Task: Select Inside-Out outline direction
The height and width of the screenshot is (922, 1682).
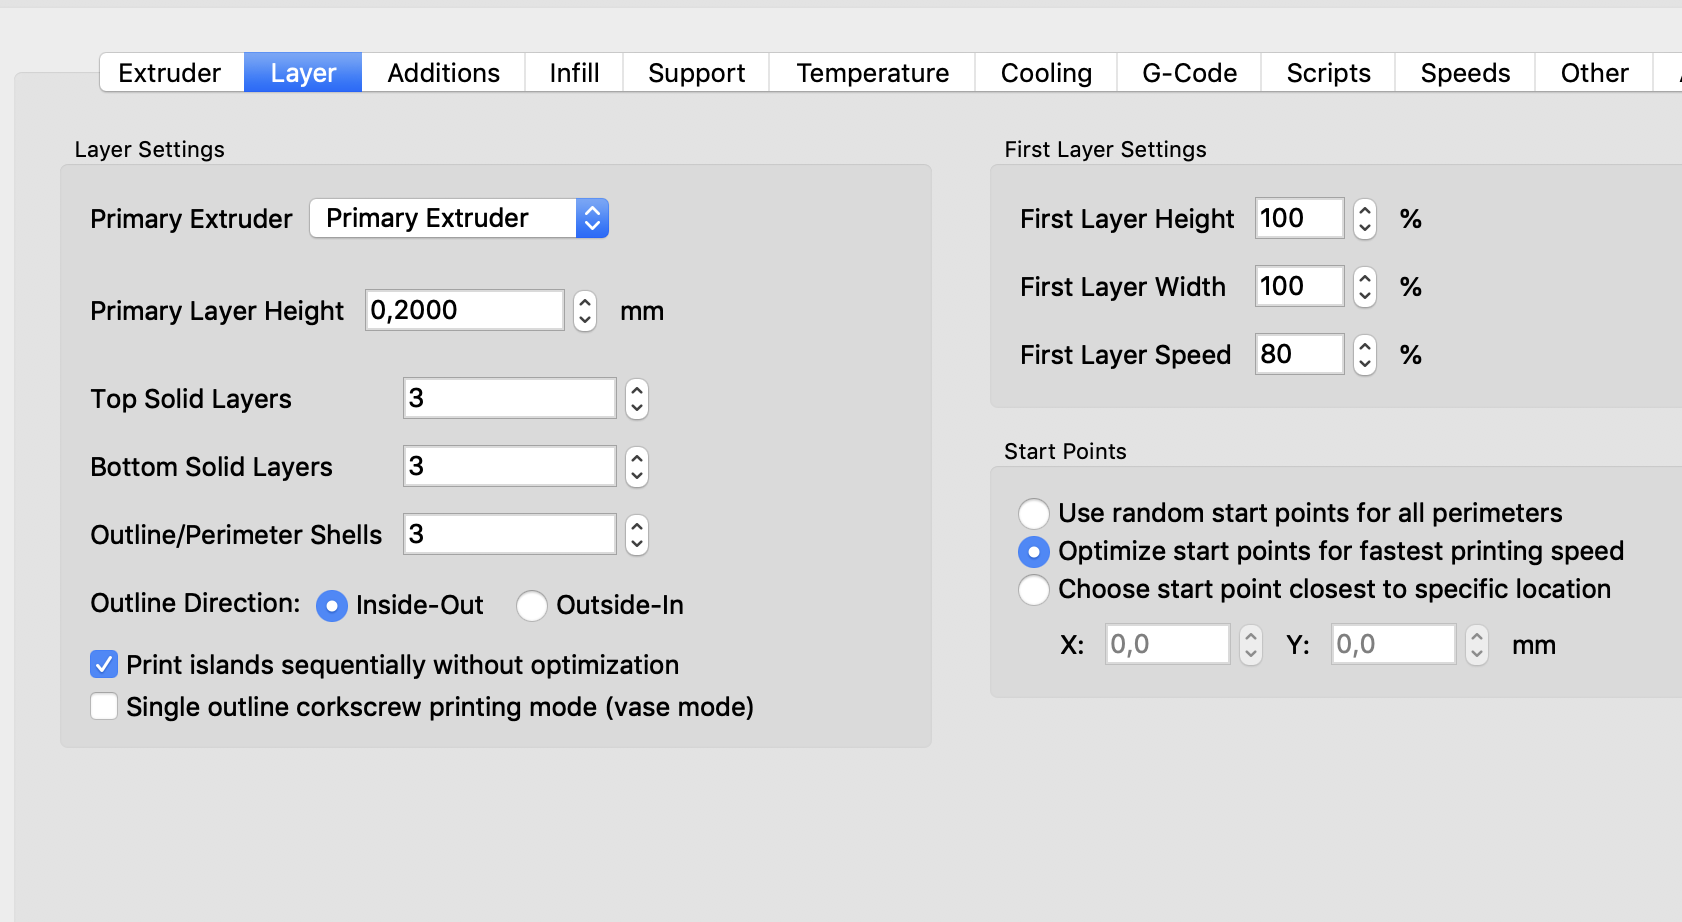Action: [332, 605]
